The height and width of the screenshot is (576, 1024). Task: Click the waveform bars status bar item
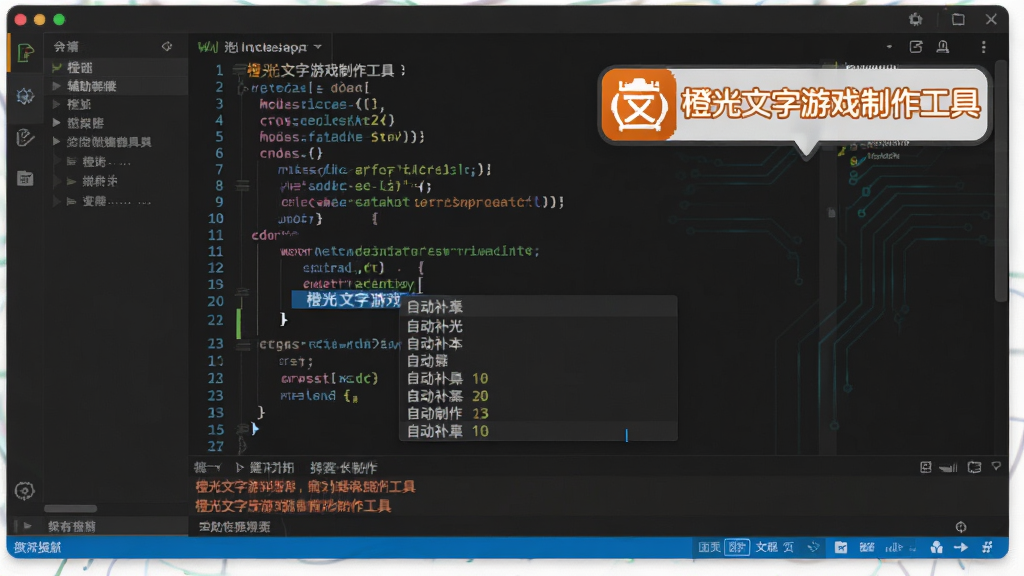point(894,547)
